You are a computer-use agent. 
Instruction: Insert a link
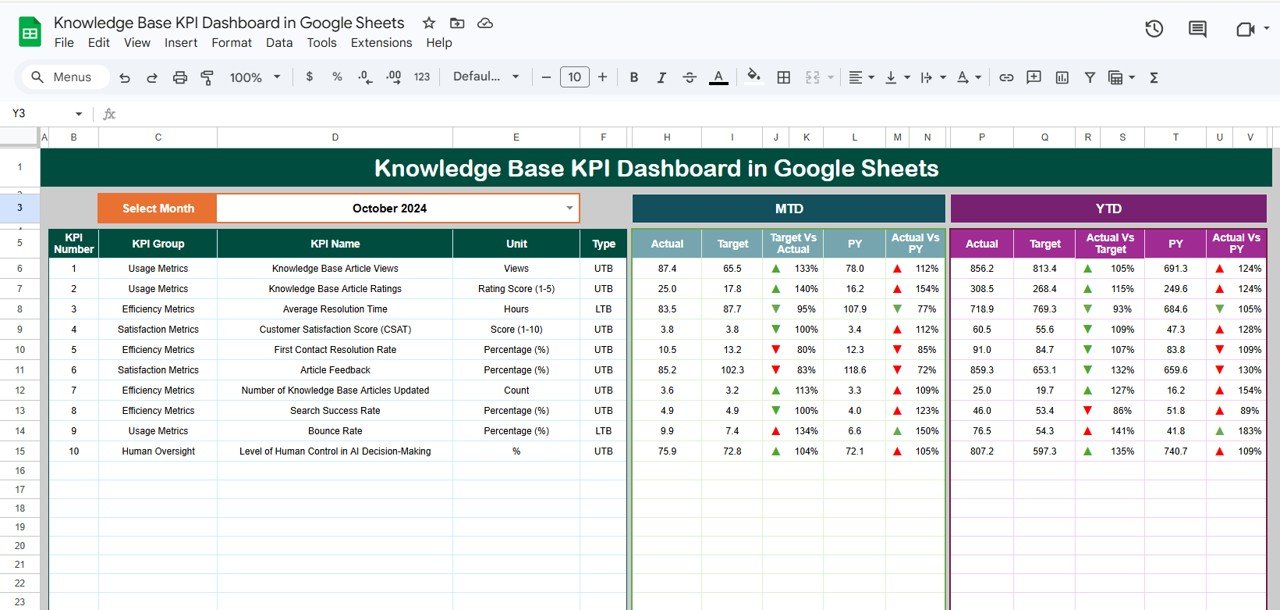pyautogui.click(x=1006, y=77)
